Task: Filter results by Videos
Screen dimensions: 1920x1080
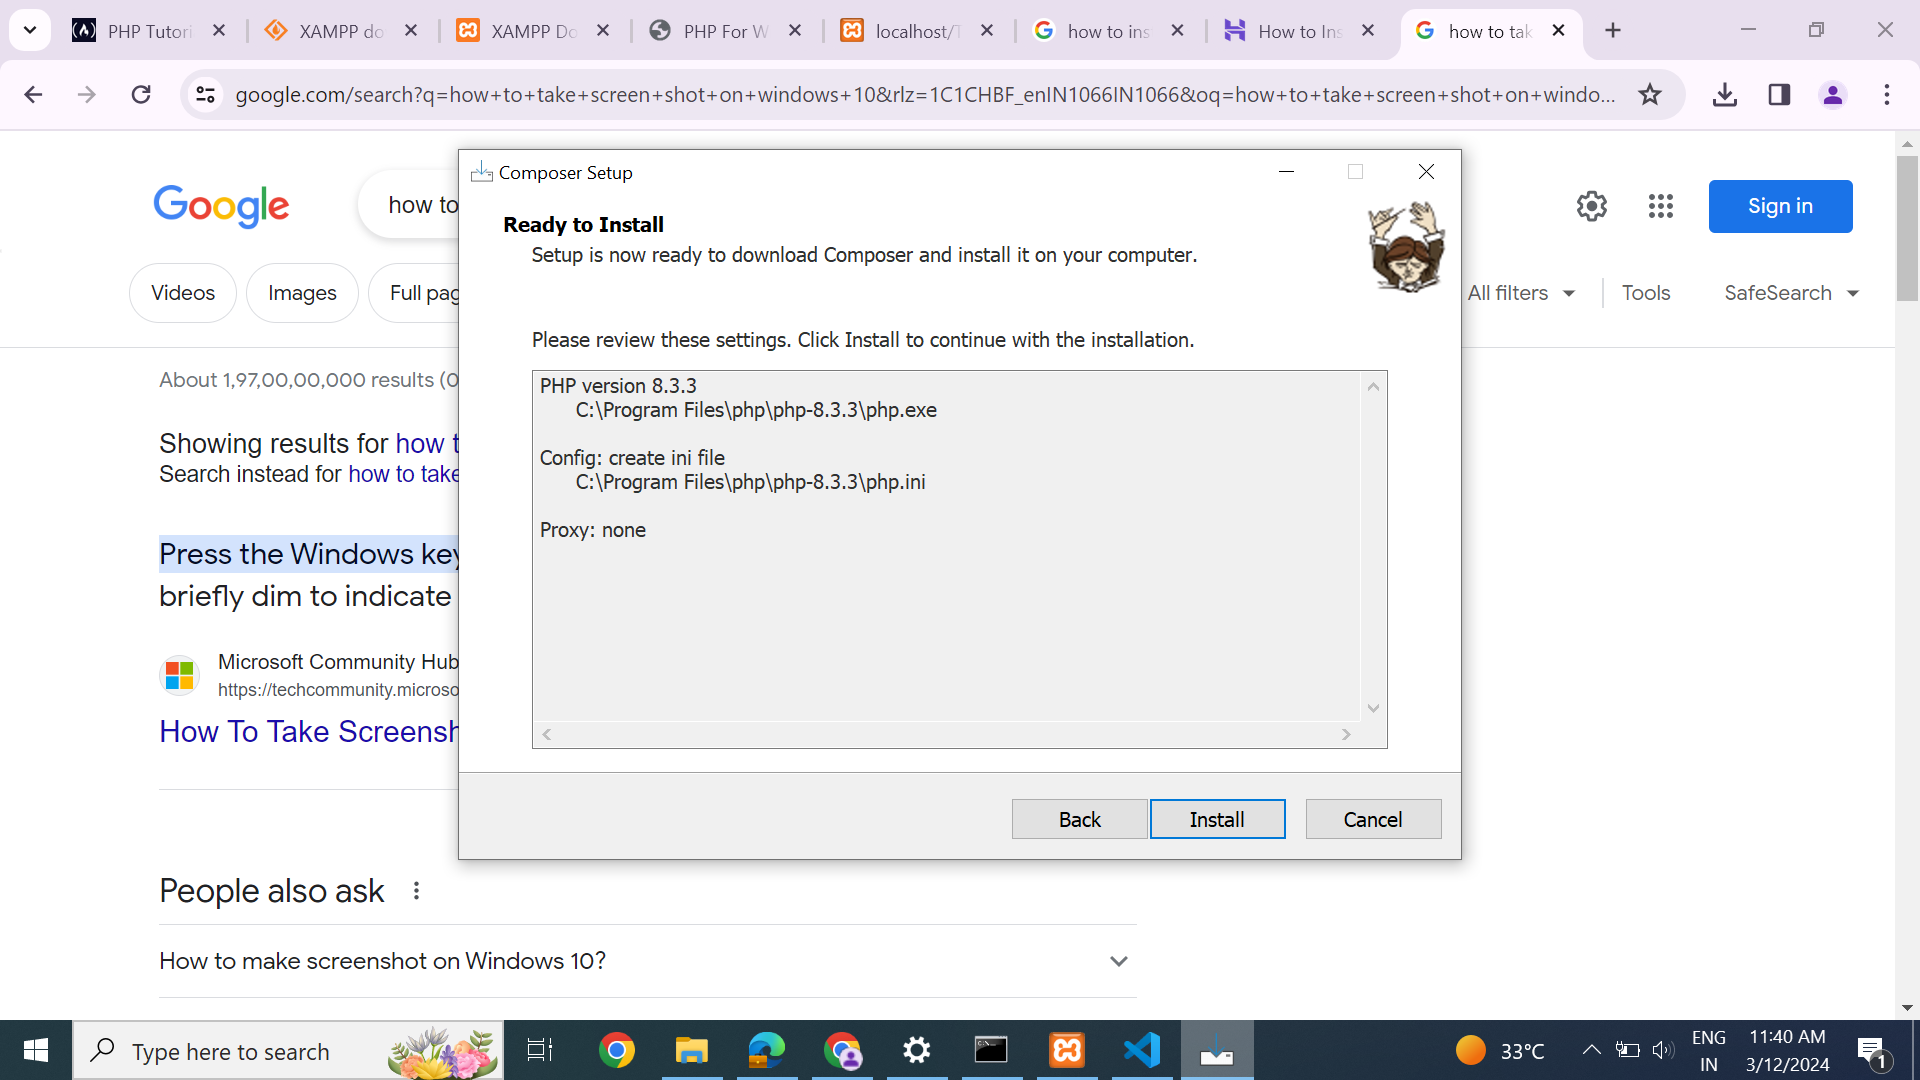Action: point(183,293)
